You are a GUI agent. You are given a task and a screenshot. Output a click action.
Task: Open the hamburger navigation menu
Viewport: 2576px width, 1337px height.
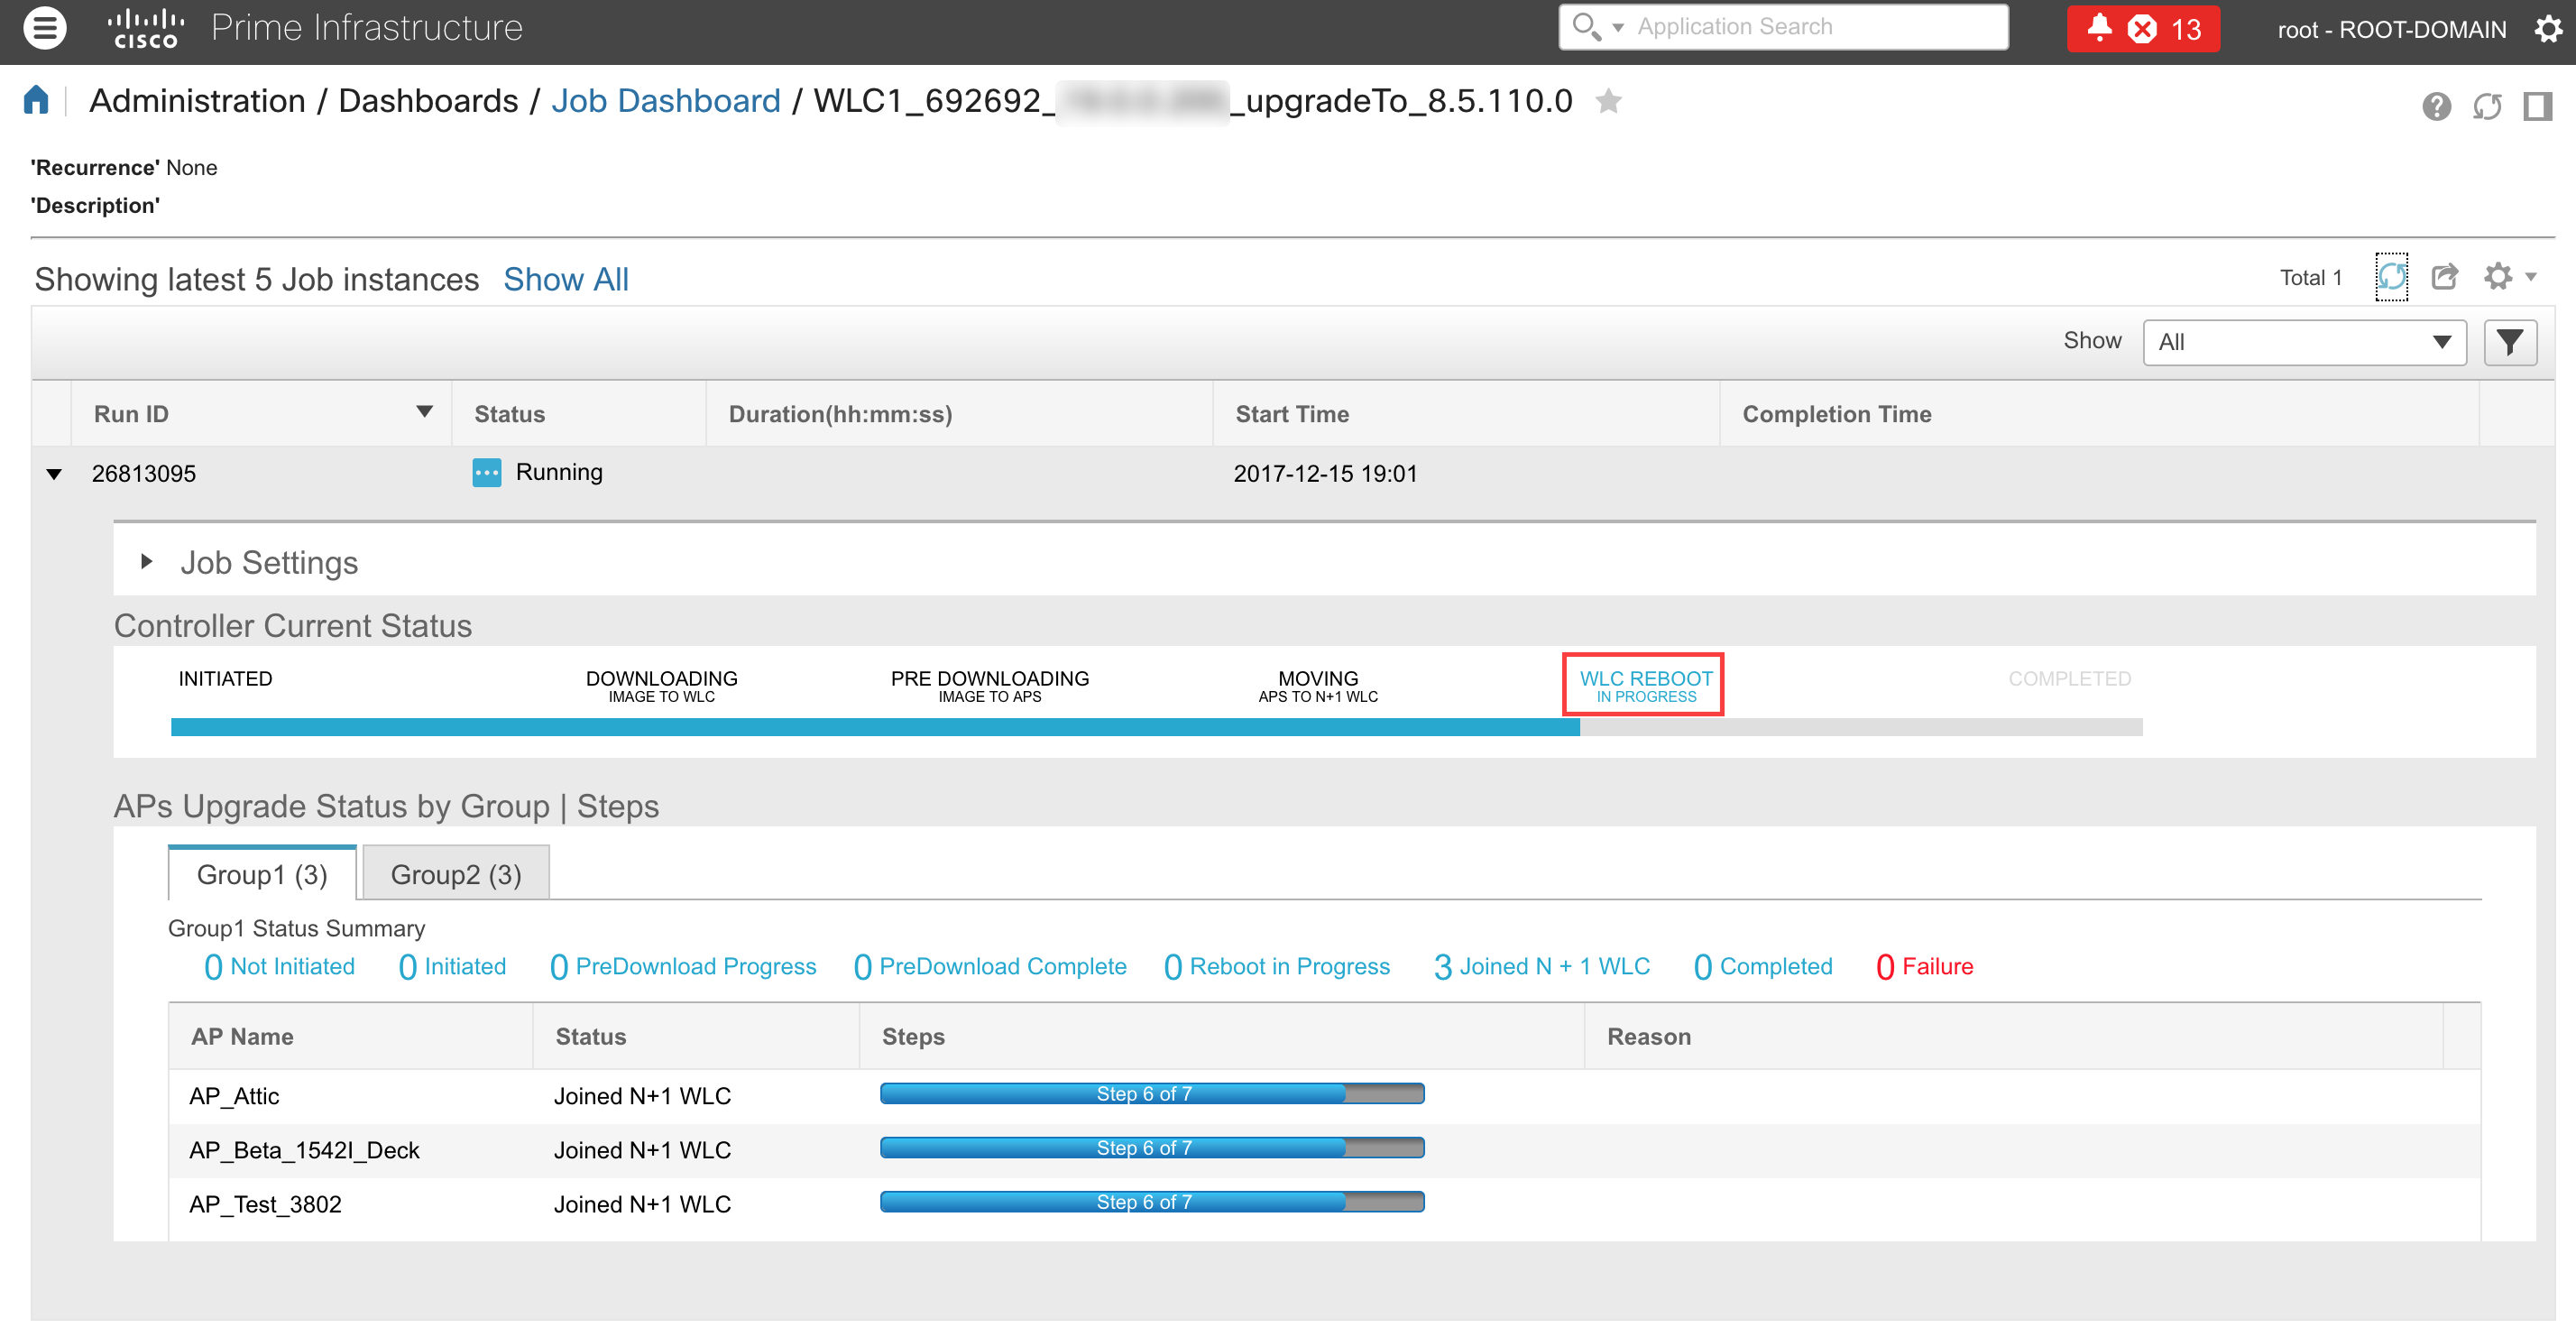pyautogui.click(x=44, y=28)
